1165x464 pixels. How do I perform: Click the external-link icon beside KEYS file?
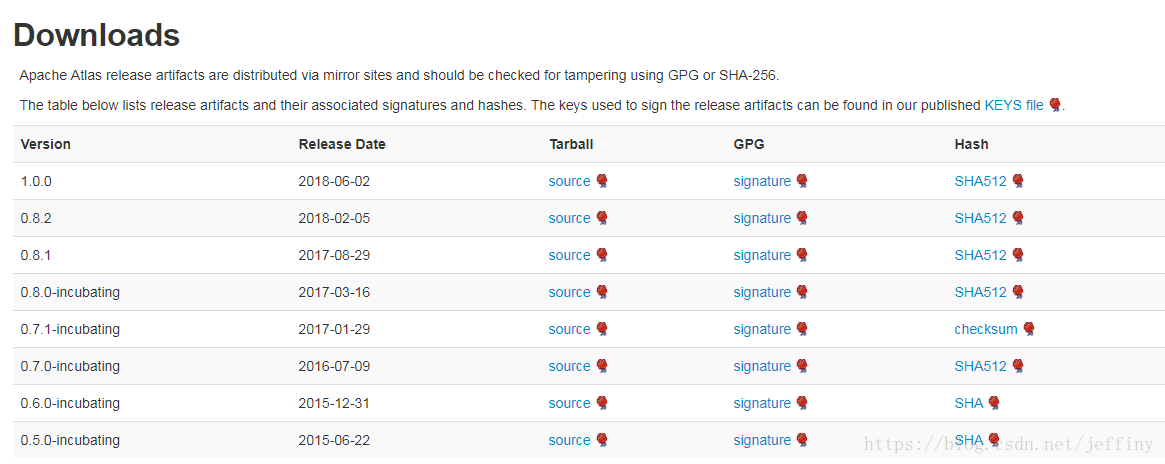coord(1054,105)
